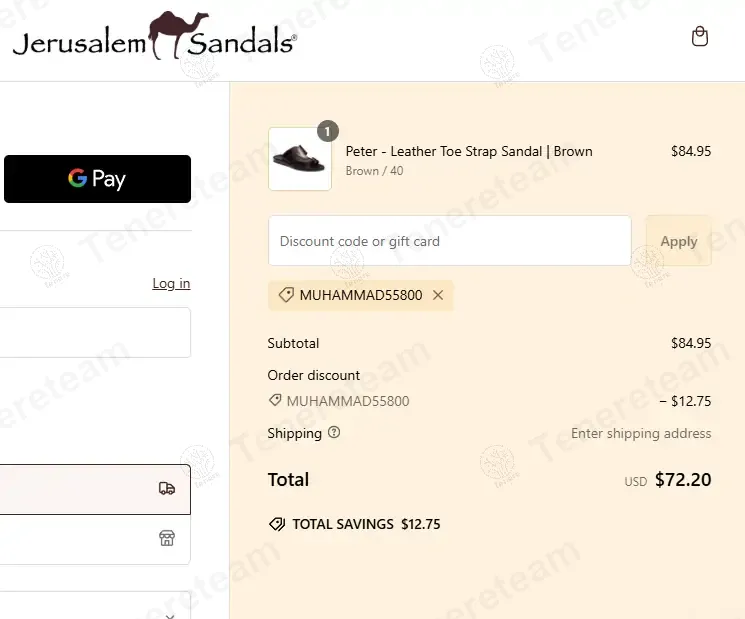Focus the Discount code or gift card field
745x619 pixels.
(x=449, y=241)
